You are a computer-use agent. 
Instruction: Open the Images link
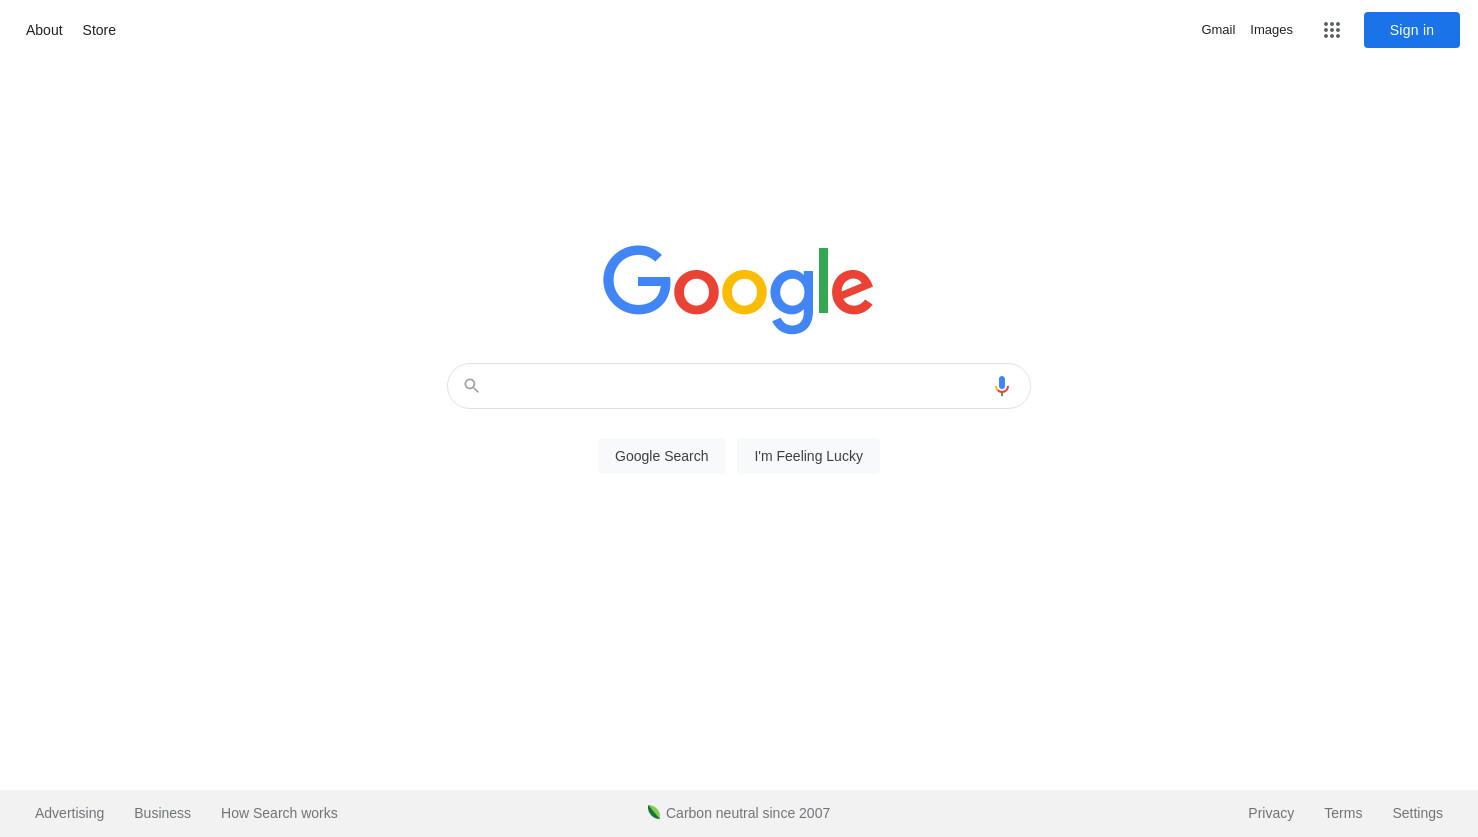point(1271,30)
